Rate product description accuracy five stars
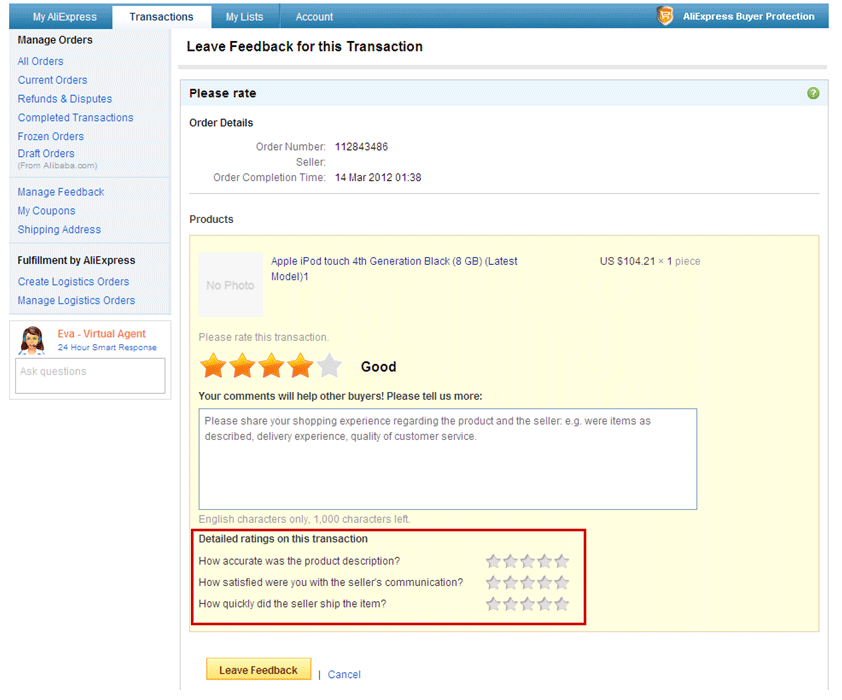 click(561, 561)
